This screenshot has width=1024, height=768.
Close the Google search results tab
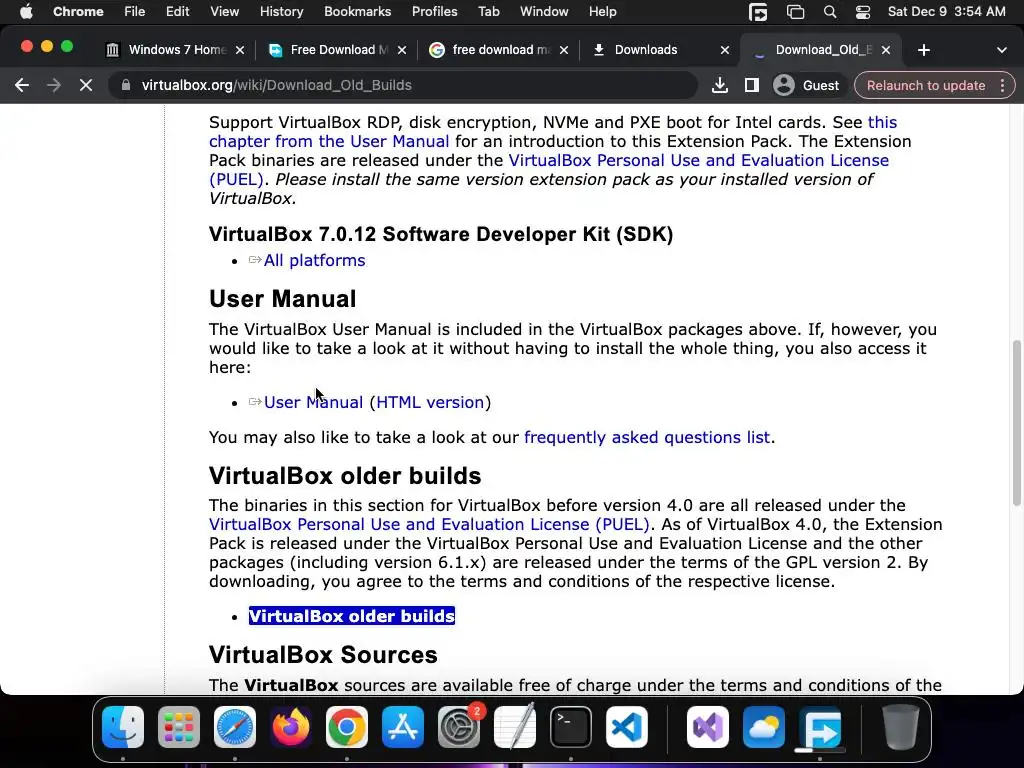pos(564,50)
